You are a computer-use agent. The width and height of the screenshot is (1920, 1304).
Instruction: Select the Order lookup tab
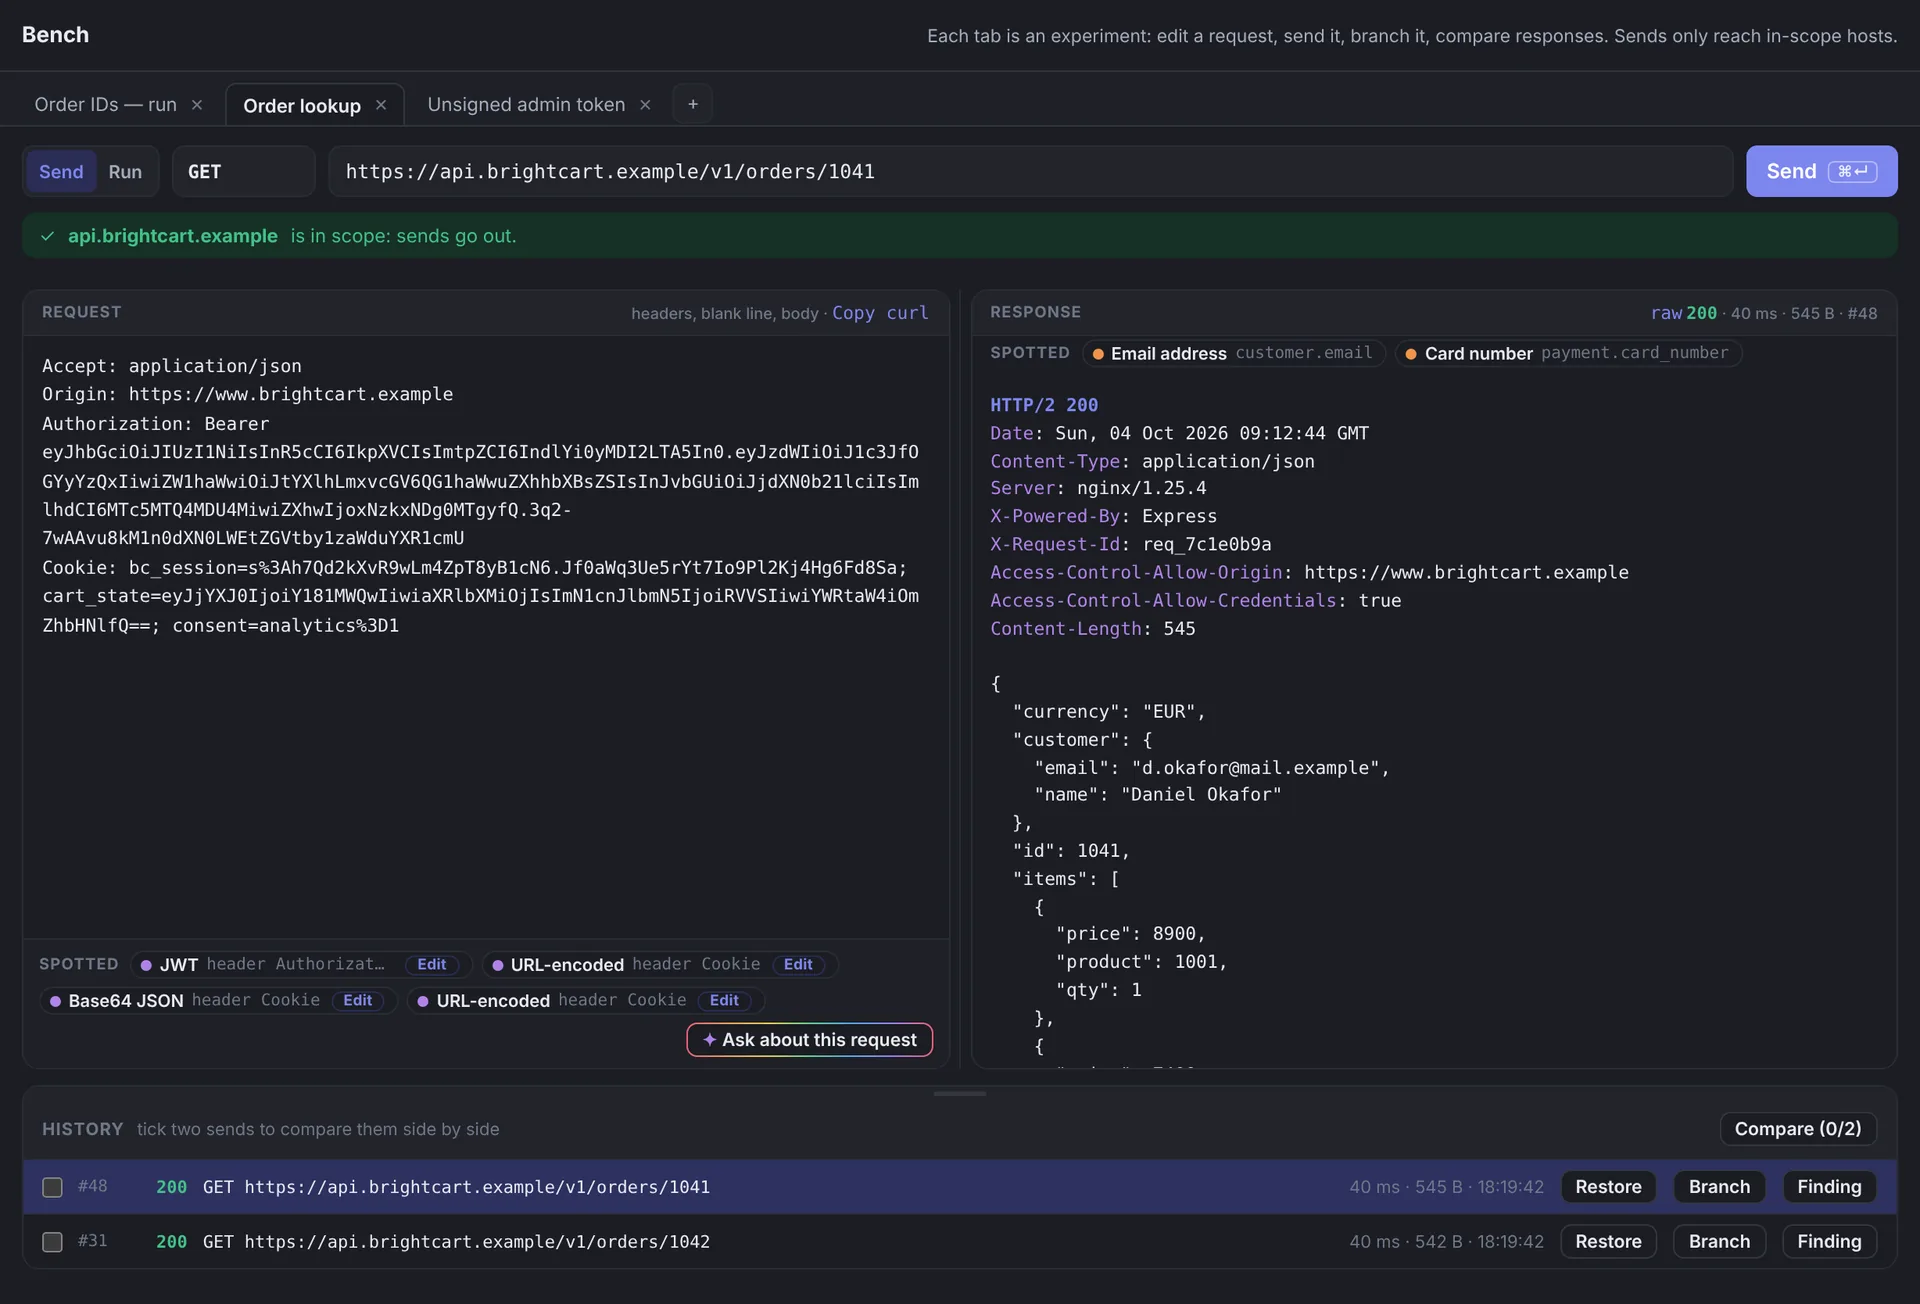(302, 106)
